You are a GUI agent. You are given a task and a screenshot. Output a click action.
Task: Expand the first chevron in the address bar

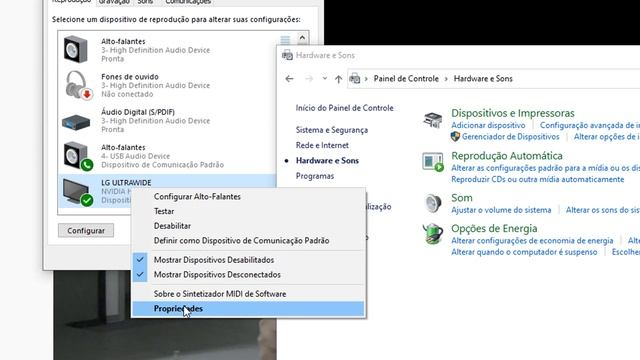coord(366,79)
